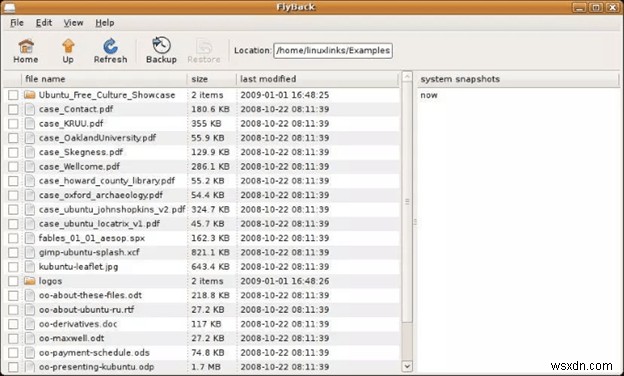The width and height of the screenshot is (624, 376).
Task: Open the View menu
Action: 74,23
